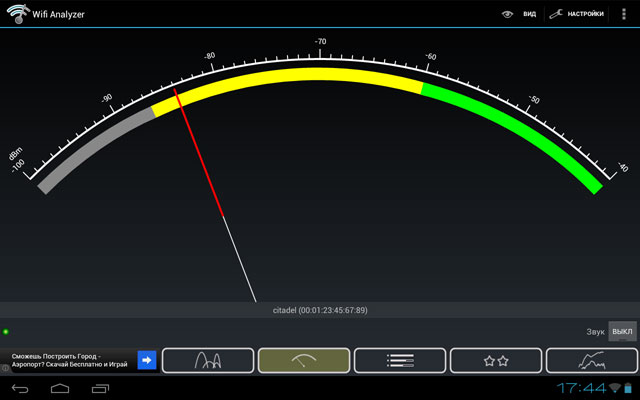
Task: Click the red signal needle
Action: click(199, 152)
